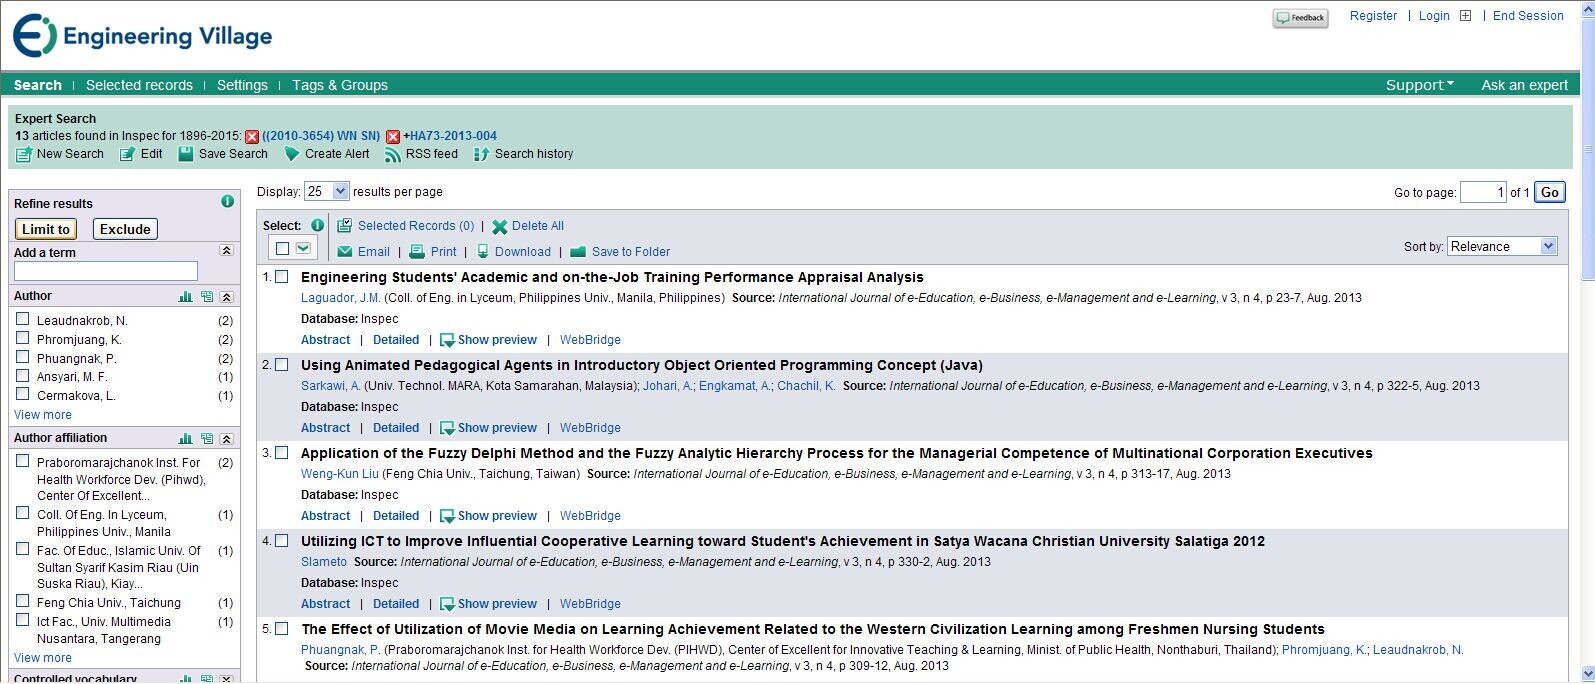Image resolution: width=1595 pixels, height=684 pixels.
Task: Export the Author facet data icon
Action: coord(207,297)
